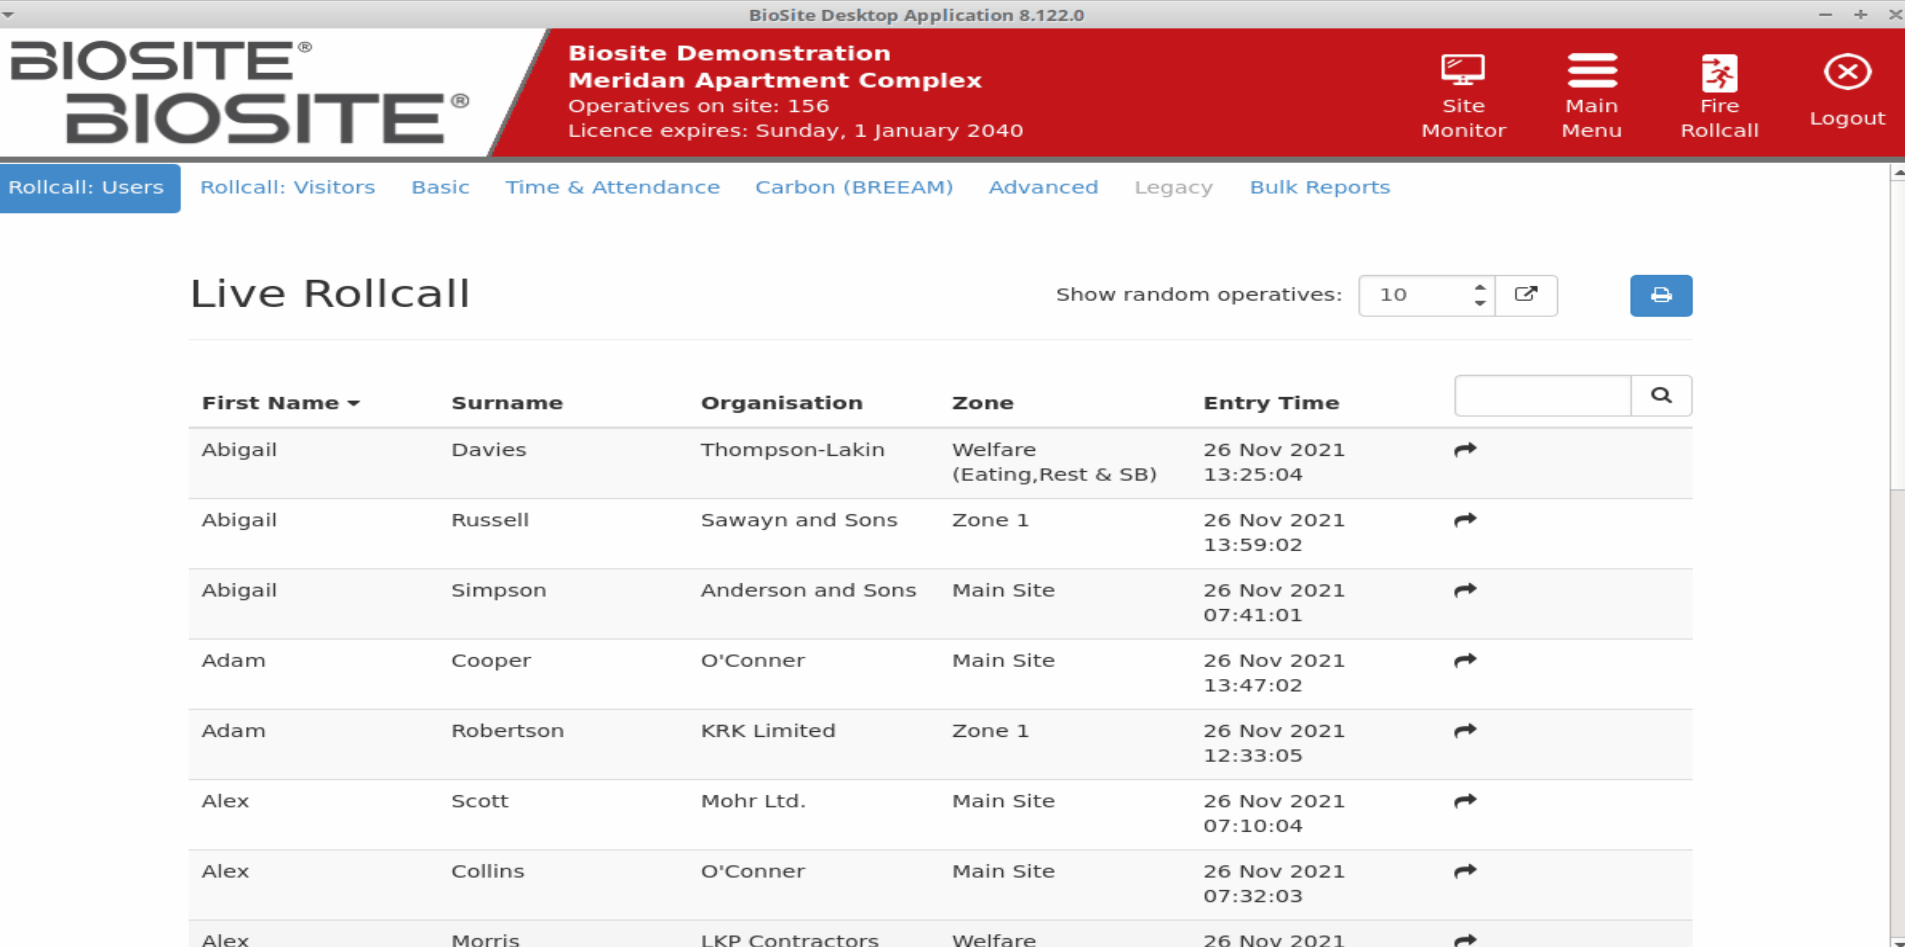Select Thompson-Lakin organisation cell
The width and height of the screenshot is (1905, 947).
pos(793,450)
